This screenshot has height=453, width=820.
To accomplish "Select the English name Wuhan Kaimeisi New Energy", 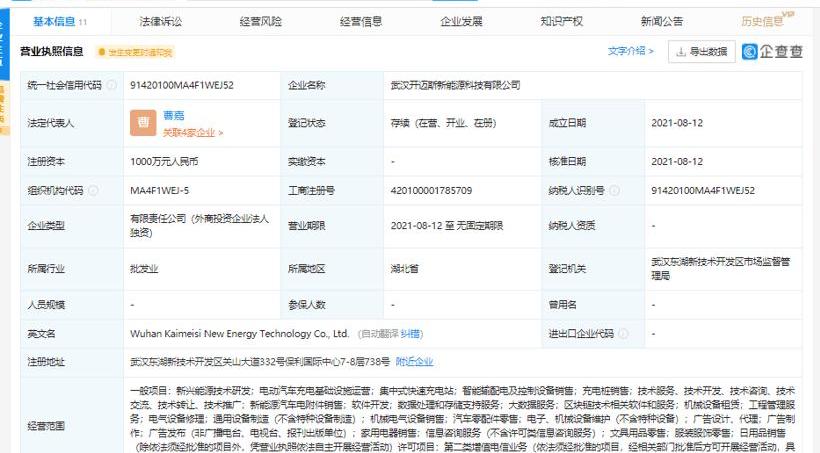I will pyautogui.click(x=240, y=333).
